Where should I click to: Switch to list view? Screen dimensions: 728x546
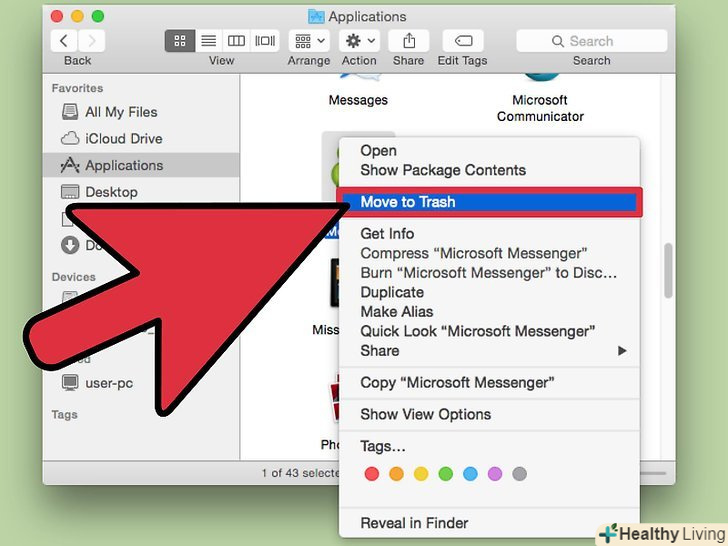(208, 41)
